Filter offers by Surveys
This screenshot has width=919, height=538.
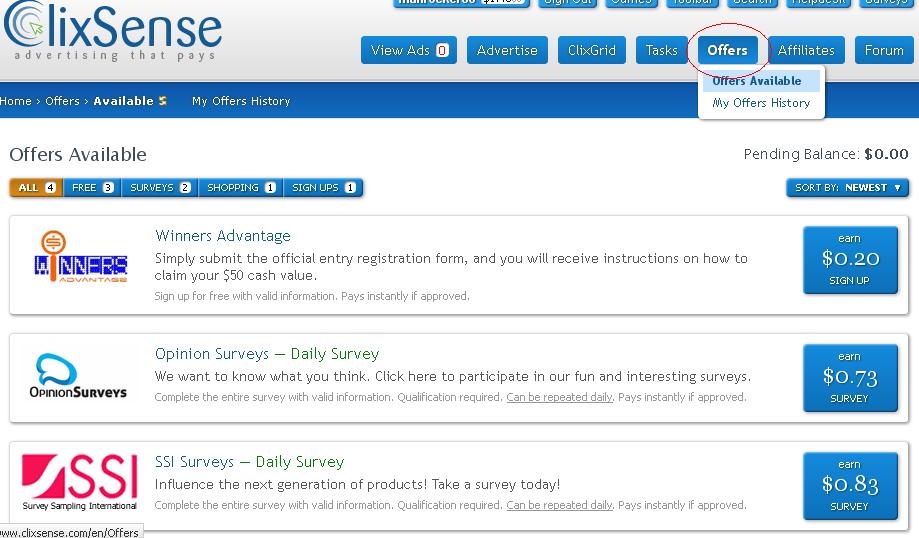pos(160,187)
